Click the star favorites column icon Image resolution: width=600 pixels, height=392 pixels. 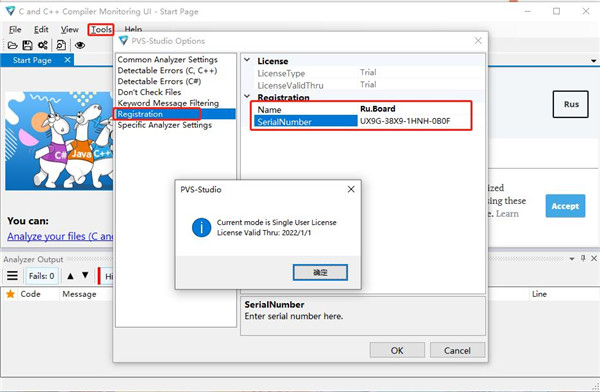pyautogui.click(x=10, y=294)
